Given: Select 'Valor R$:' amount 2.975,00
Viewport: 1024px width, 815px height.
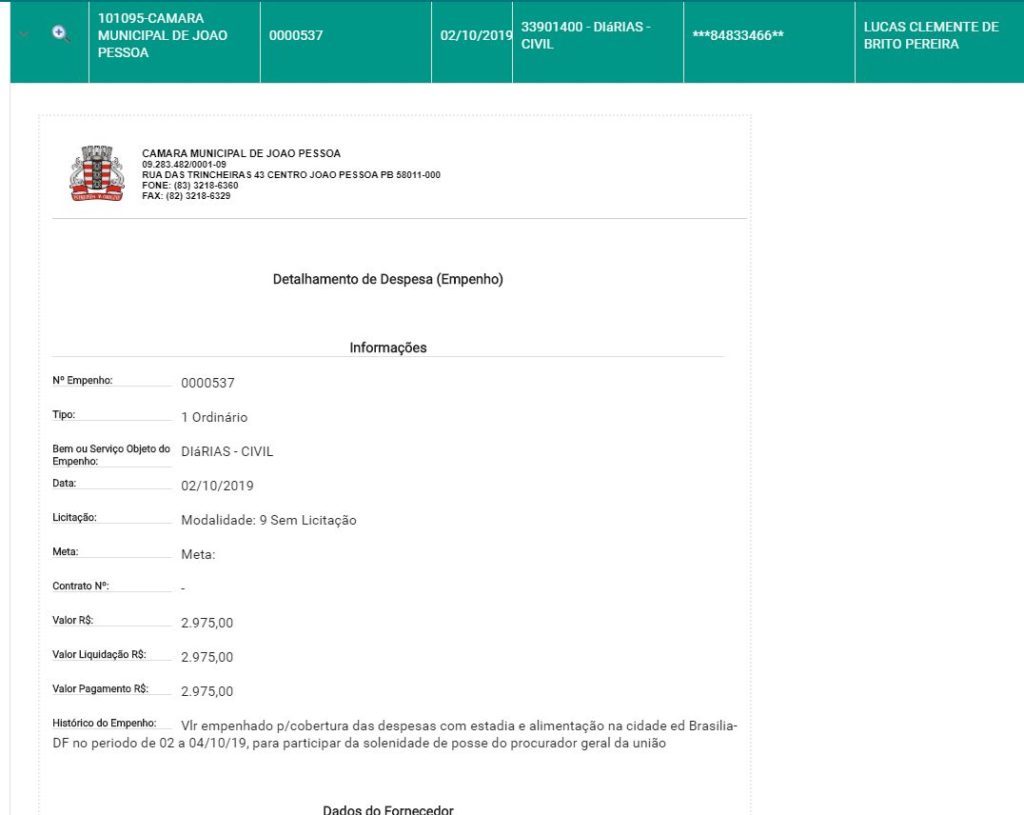Looking at the screenshot, I should (207, 623).
